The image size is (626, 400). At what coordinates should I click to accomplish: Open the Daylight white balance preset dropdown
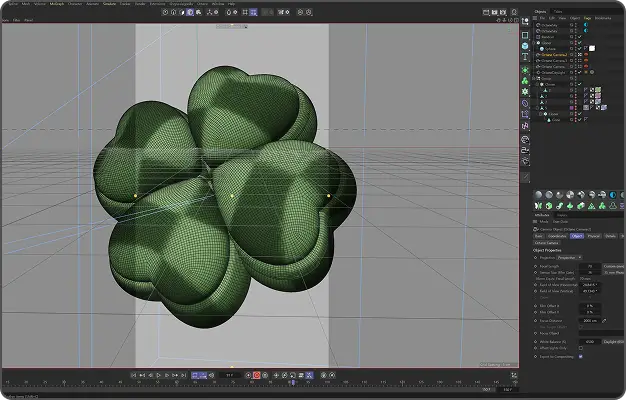[x=614, y=342]
